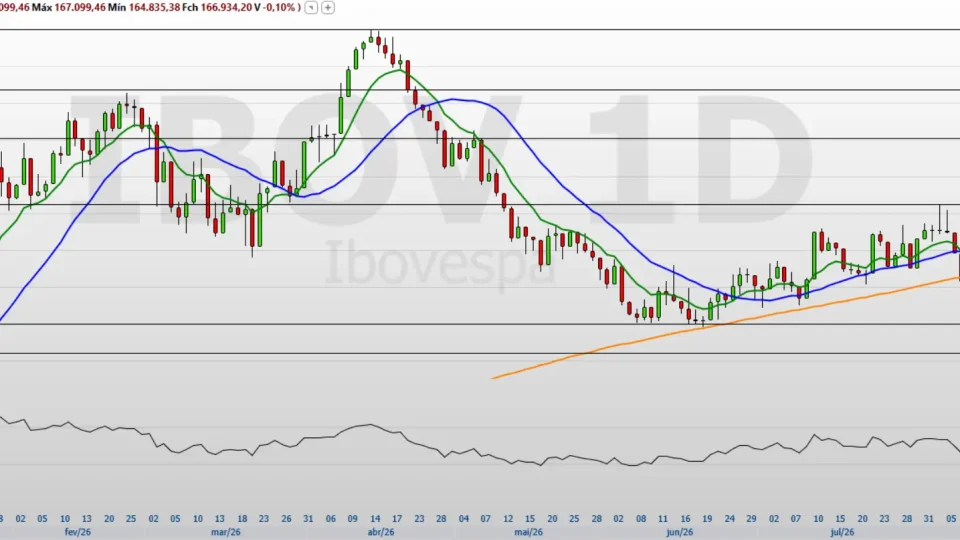Click the 16 date tick on the time axis
This screenshot has height=540, width=960.
pyautogui.click(x=685, y=519)
